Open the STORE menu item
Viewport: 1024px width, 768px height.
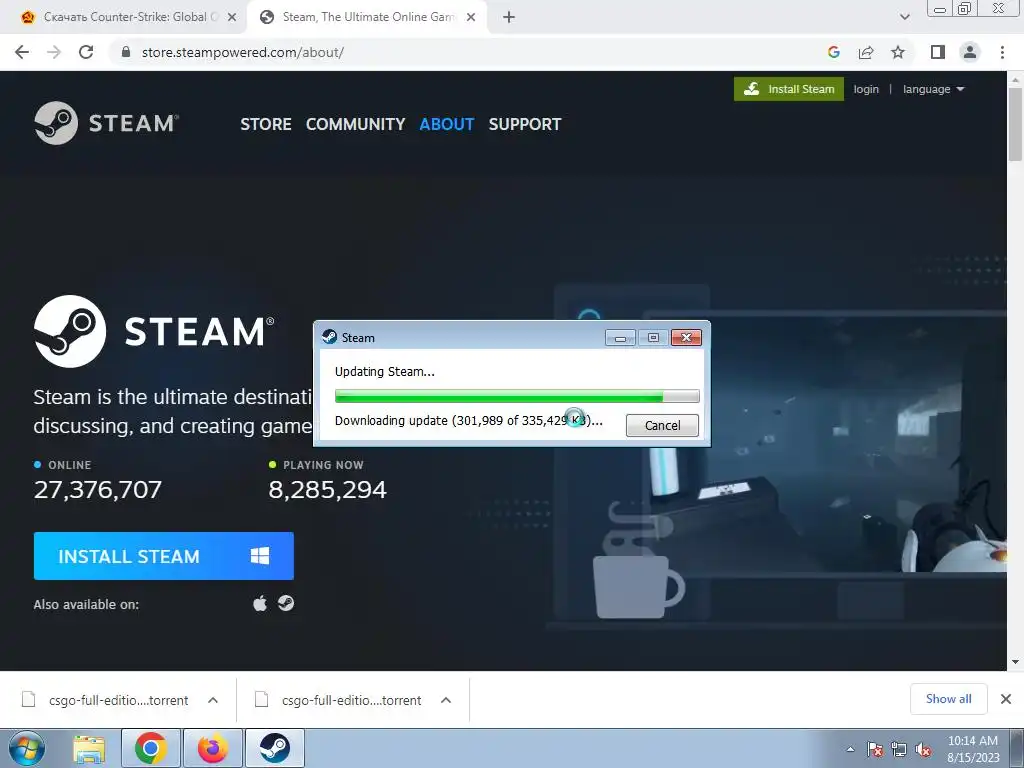click(x=266, y=124)
